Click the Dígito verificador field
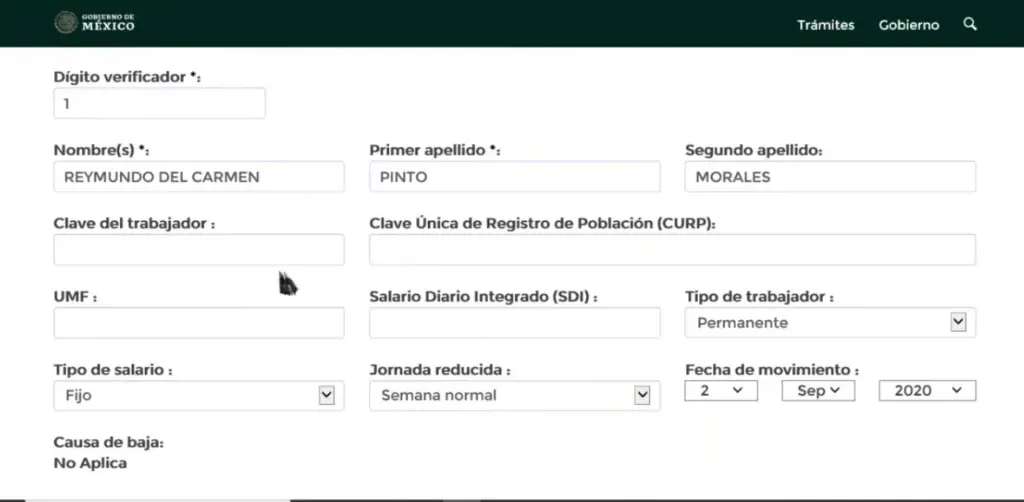 (x=159, y=103)
